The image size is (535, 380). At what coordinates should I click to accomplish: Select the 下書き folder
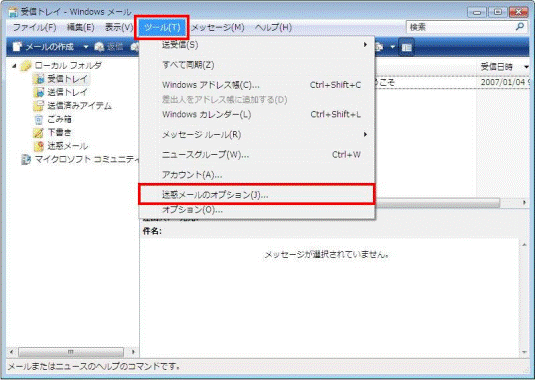(x=59, y=132)
